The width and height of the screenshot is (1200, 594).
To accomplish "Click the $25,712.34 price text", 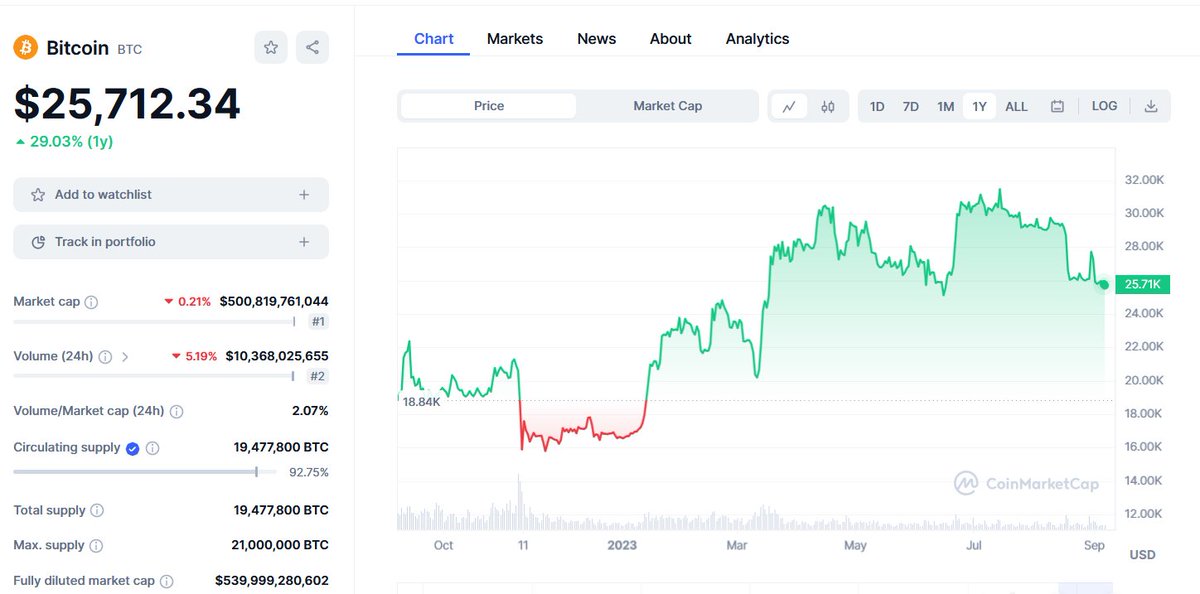I will [x=127, y=104].
